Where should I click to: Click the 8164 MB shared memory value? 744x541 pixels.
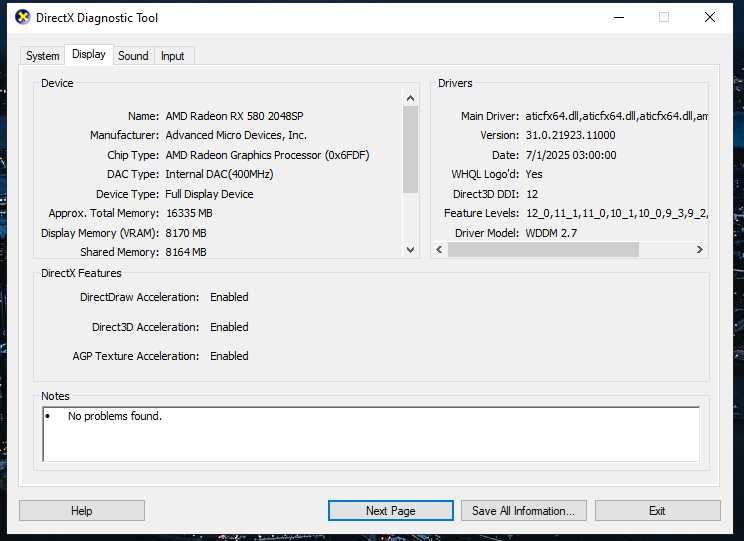(186, 252)
